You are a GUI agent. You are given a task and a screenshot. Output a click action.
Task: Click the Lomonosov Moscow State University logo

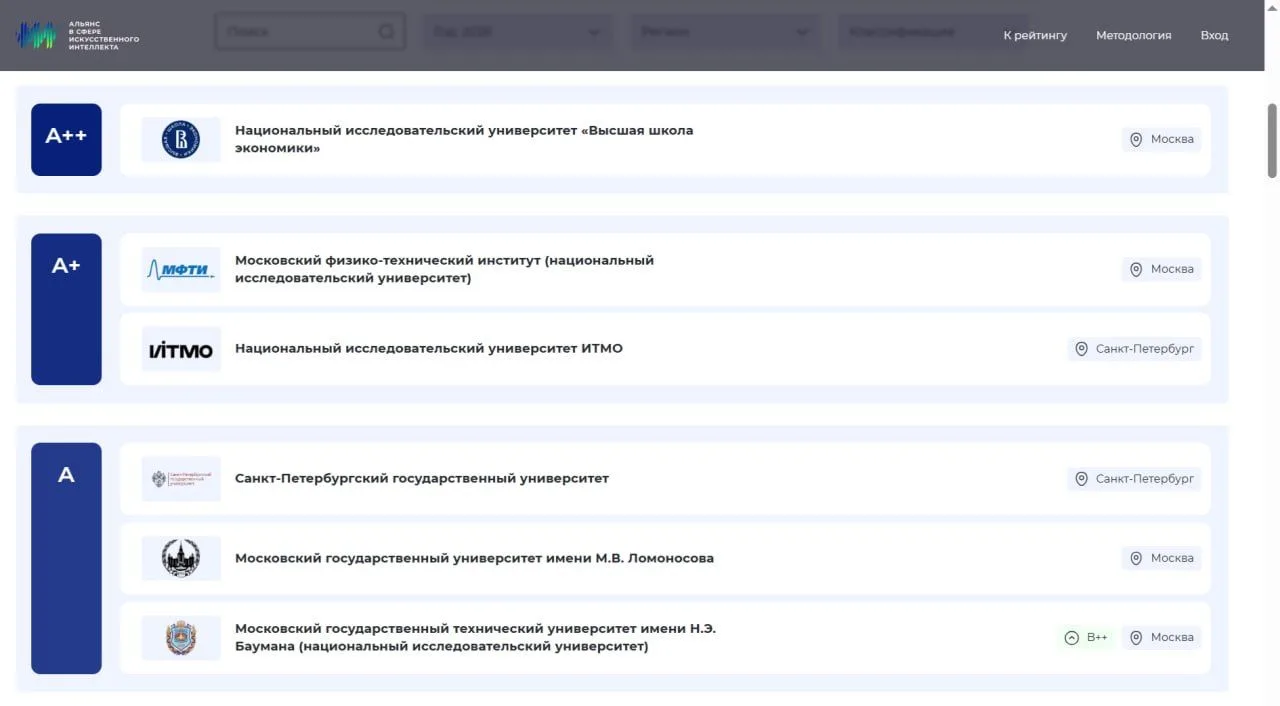pos(181,558)
